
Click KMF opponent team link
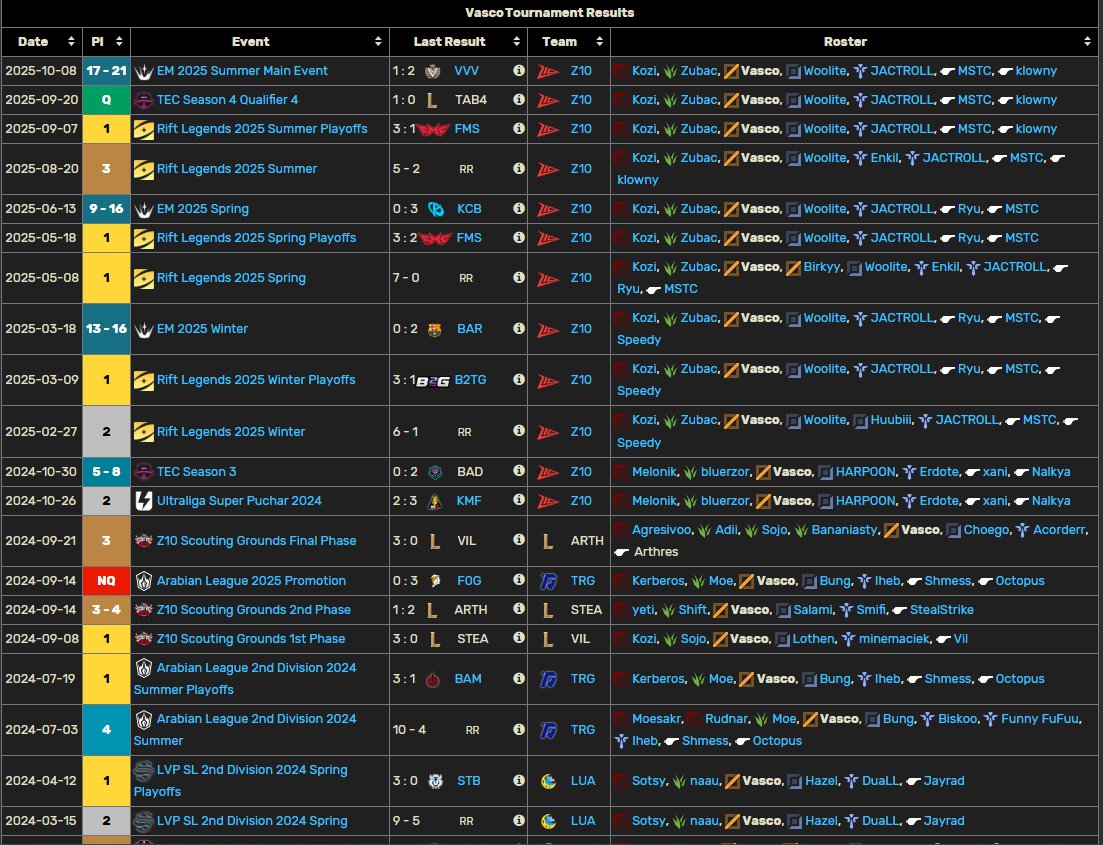point(468,500)
